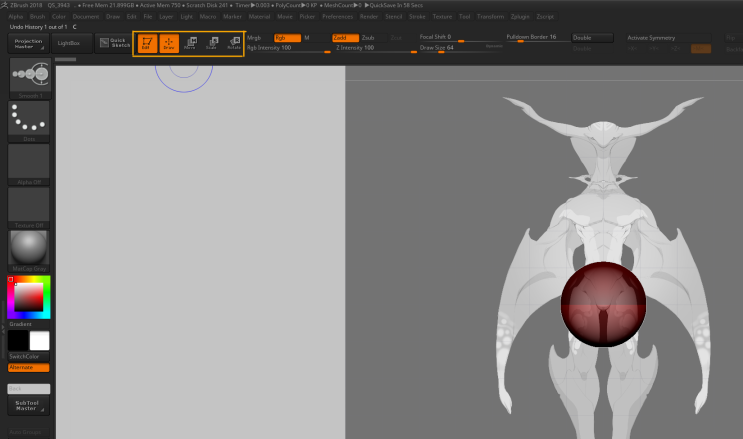
Task: Activate the Edit mode icon
Action: 147,43
